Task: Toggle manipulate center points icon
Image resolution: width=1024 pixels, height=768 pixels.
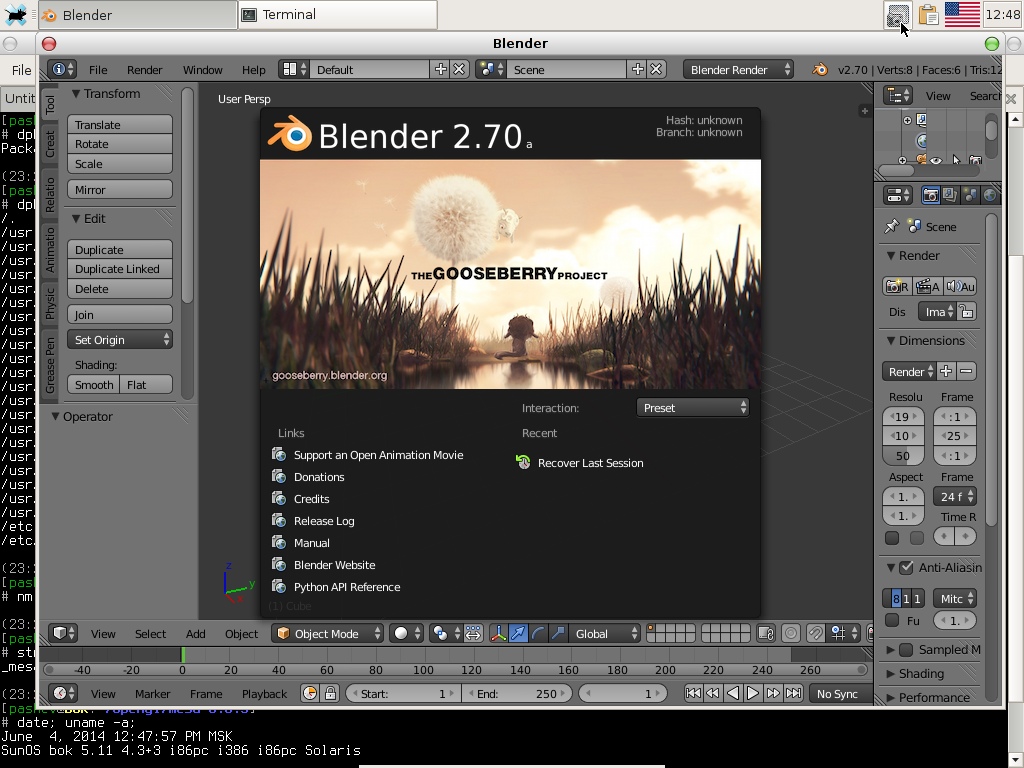Action: point(473,633)
